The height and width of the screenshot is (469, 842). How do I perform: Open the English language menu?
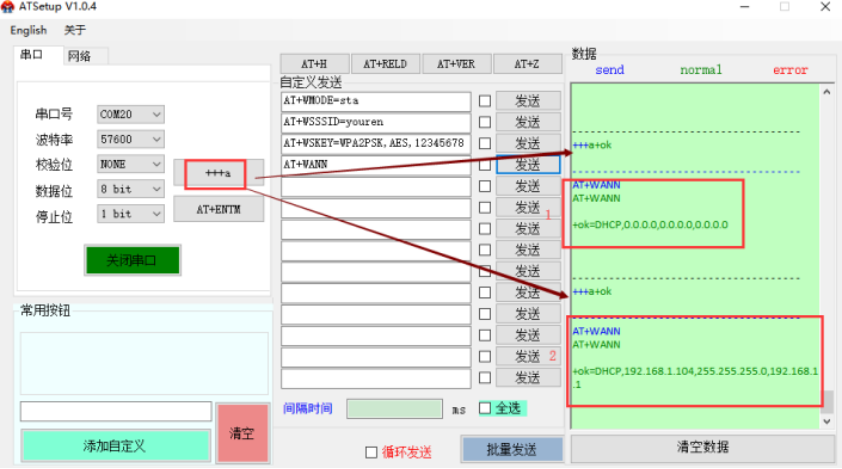(28, 30)
